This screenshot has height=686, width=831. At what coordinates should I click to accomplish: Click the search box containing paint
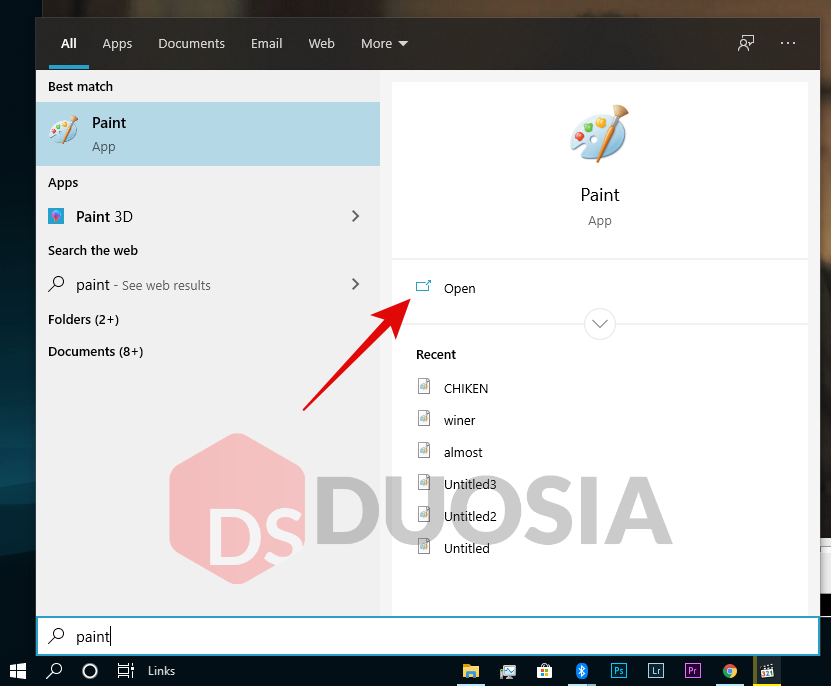click(x=428, y=636)
